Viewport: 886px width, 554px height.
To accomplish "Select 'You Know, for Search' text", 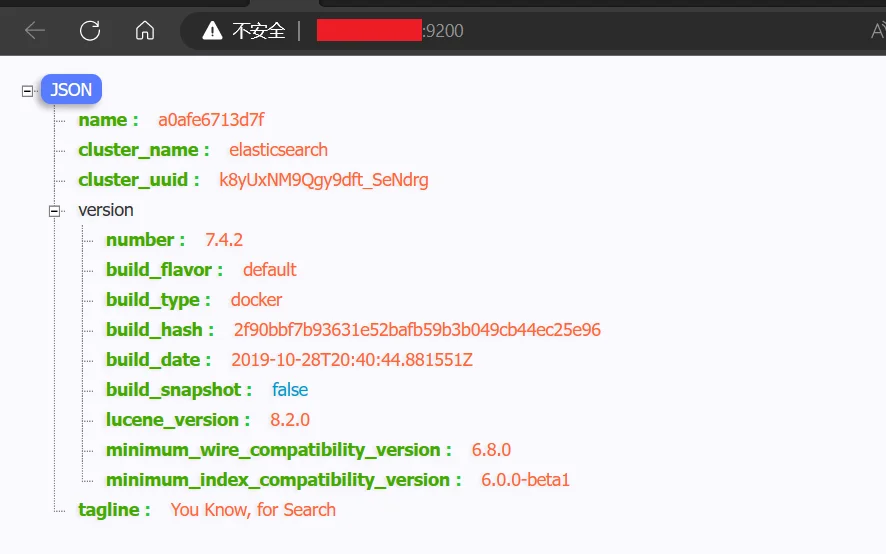I will coord(253,509).
